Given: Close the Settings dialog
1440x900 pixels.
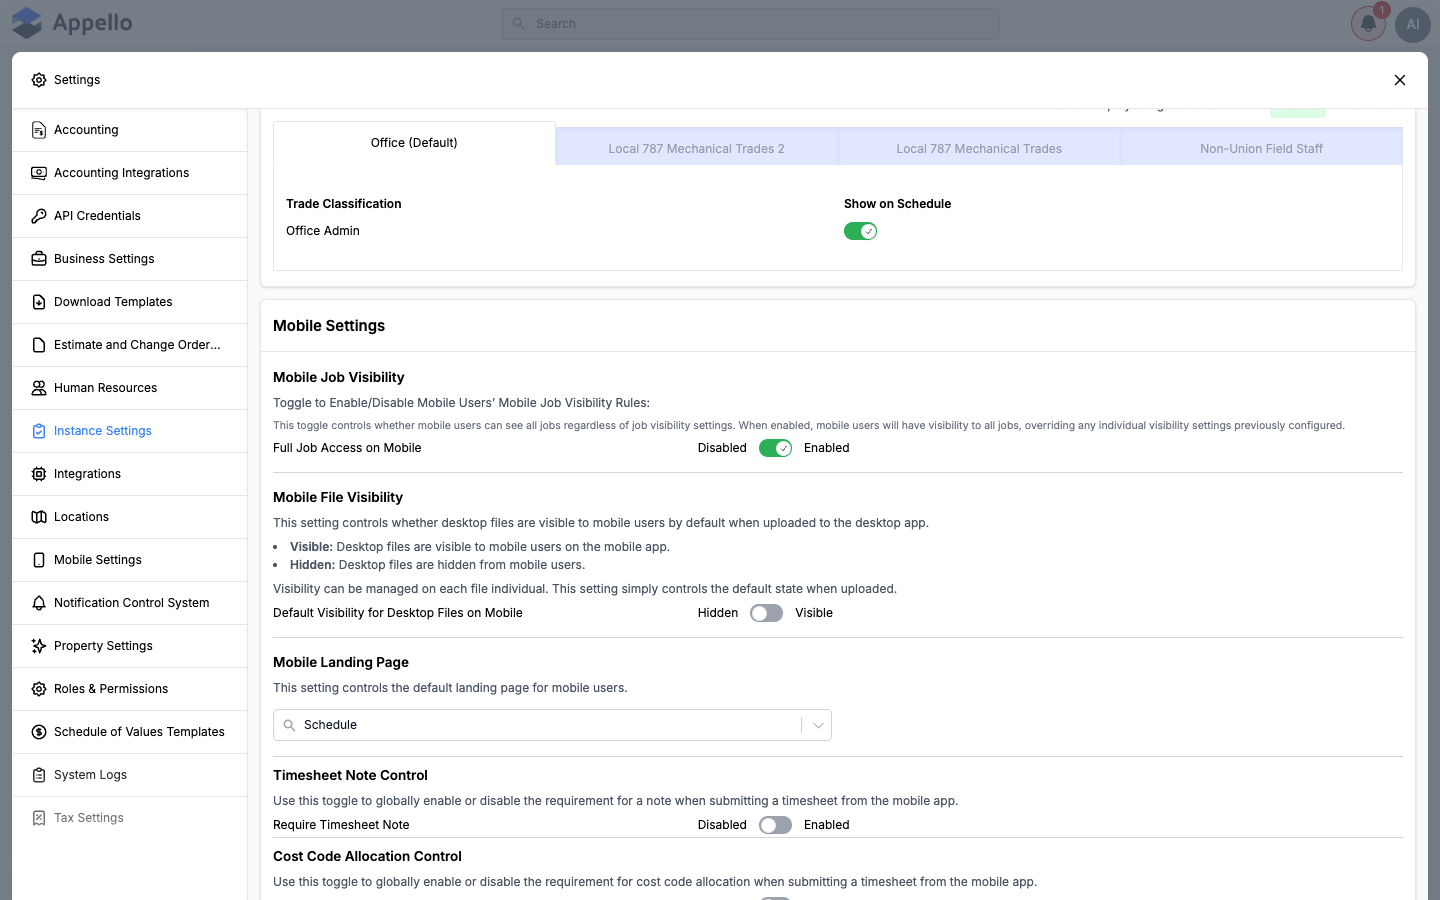Looking at the screenshot, I should (1400, 80).
